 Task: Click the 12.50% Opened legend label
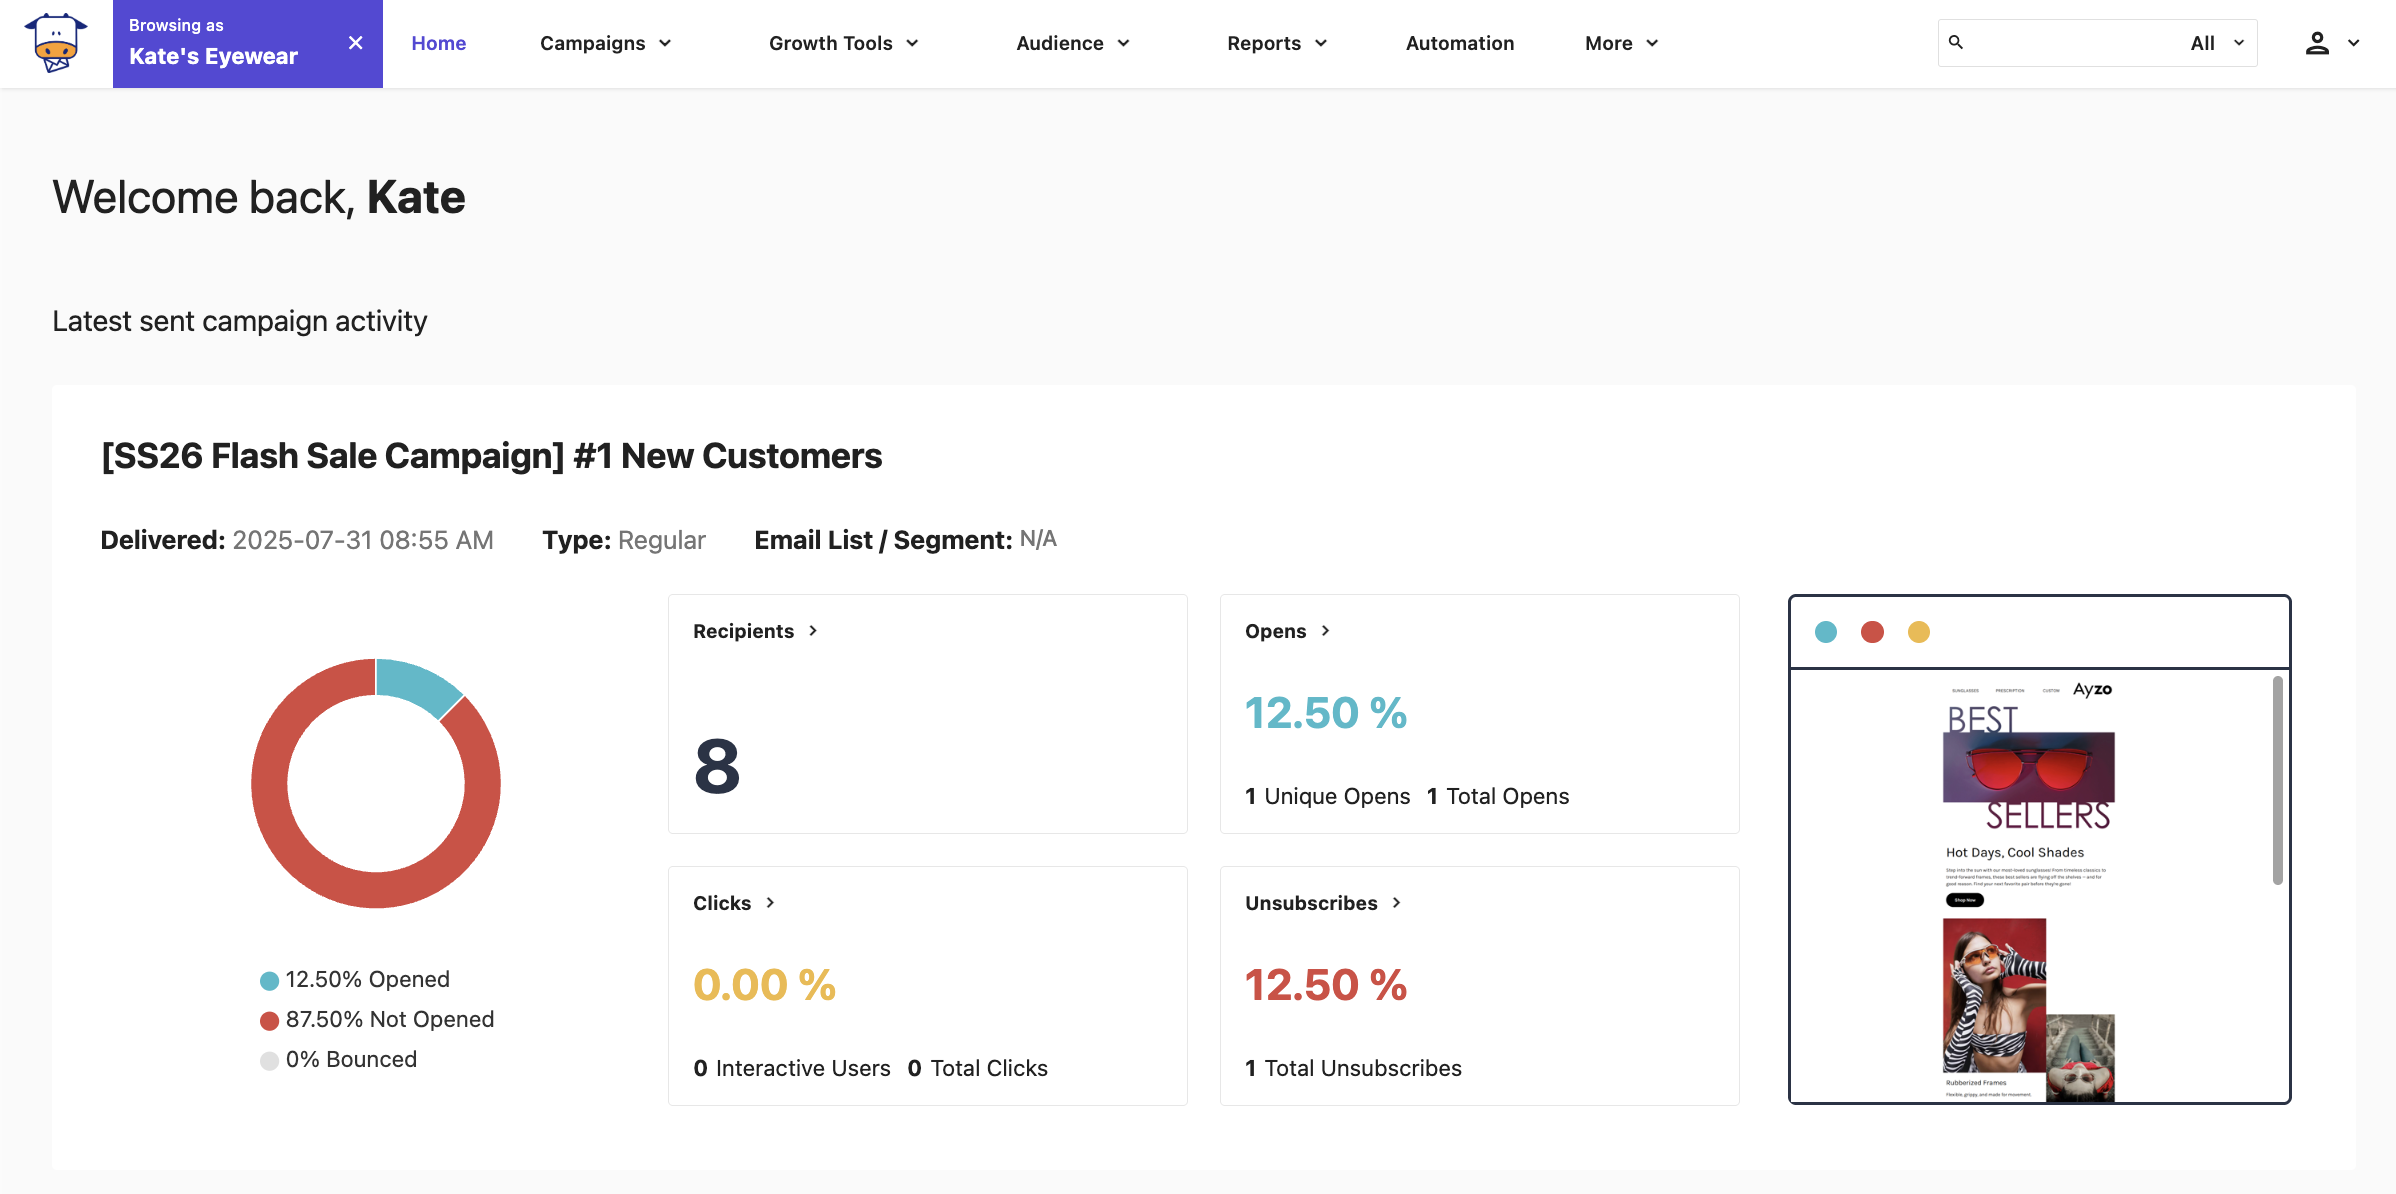pyautogui.click(x=368, y=979)
